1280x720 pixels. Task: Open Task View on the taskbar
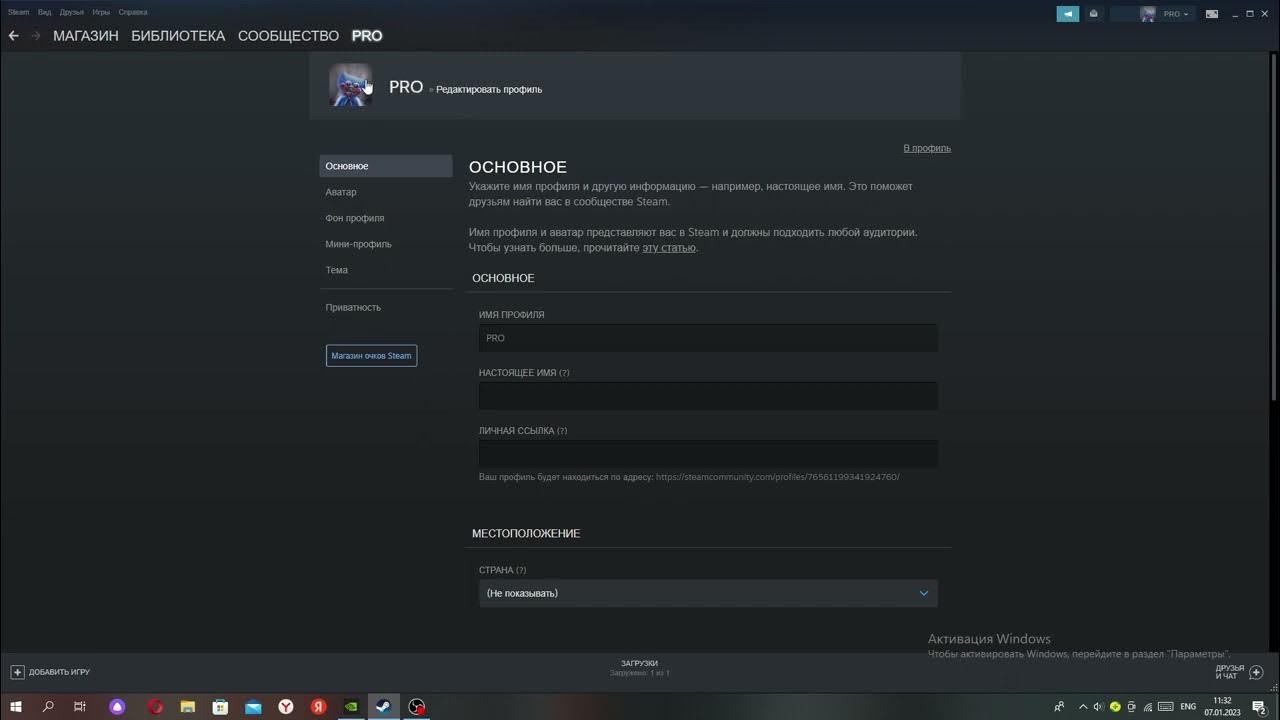(x=80, y=707)
